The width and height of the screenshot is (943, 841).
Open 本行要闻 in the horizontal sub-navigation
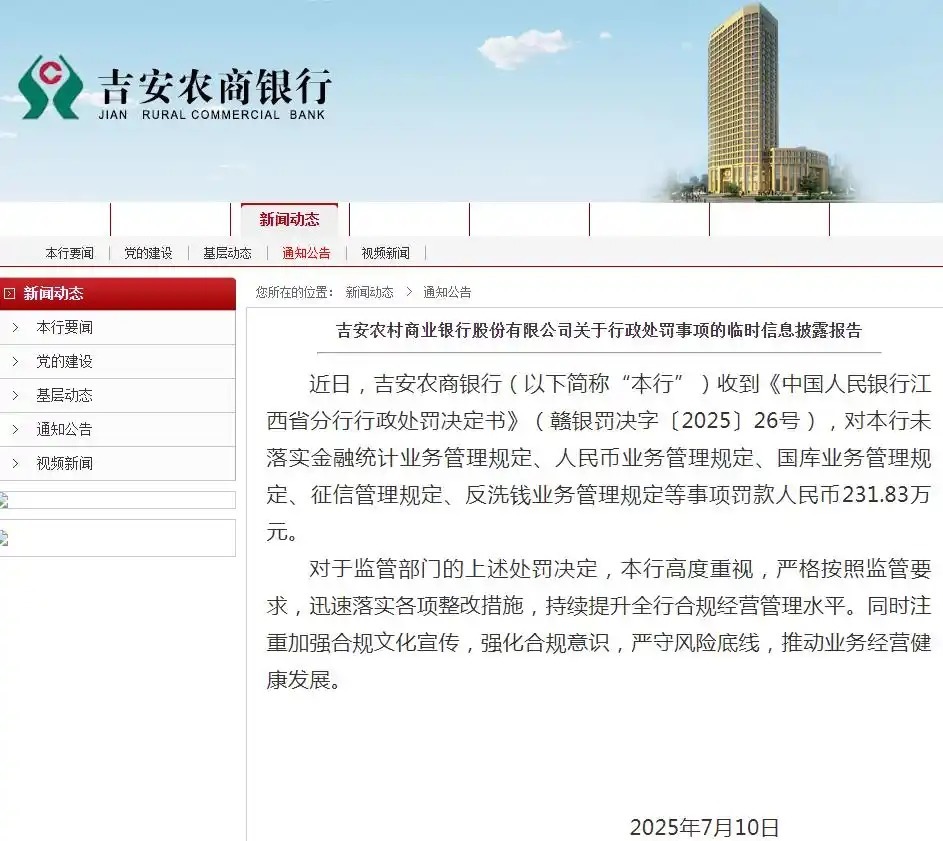point(69,254)
